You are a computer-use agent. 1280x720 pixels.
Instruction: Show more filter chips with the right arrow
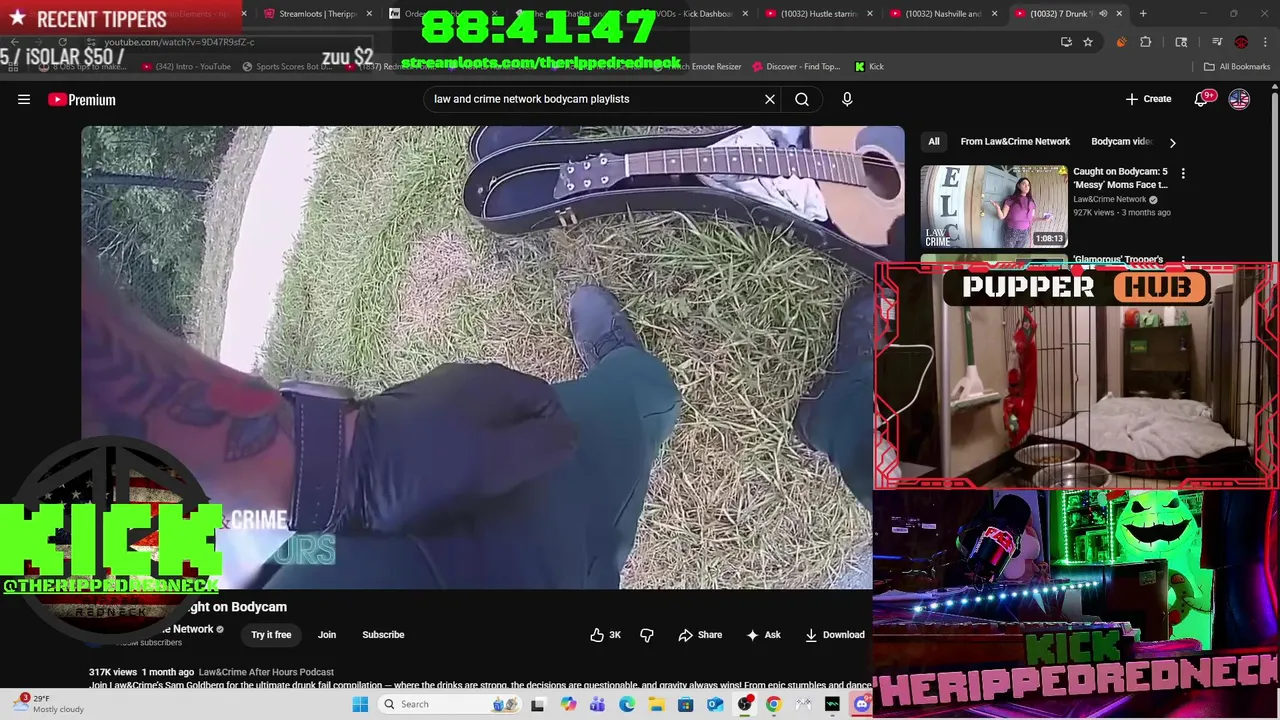click(x=1172, y=142)
